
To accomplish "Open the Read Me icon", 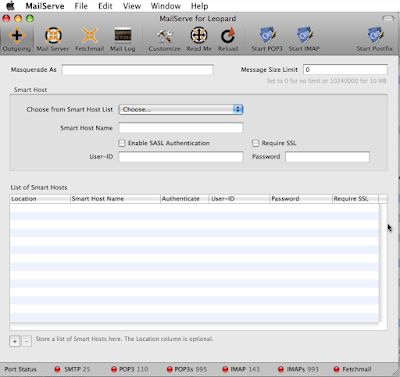I will click(x=199, y=35).
